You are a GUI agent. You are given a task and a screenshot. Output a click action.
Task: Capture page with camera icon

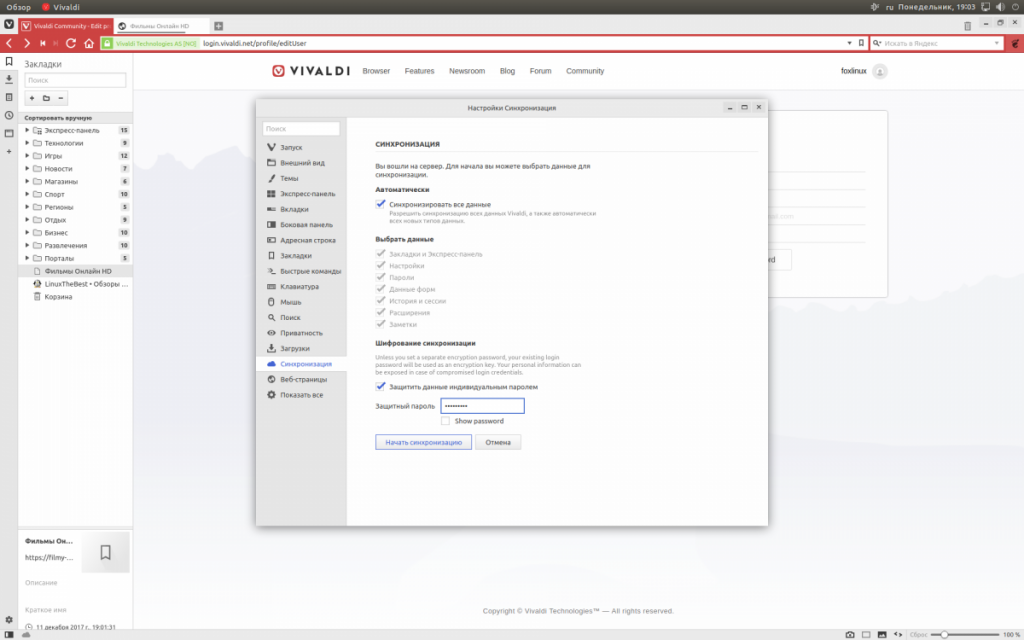pyautogui.click(x=850, y=634)
